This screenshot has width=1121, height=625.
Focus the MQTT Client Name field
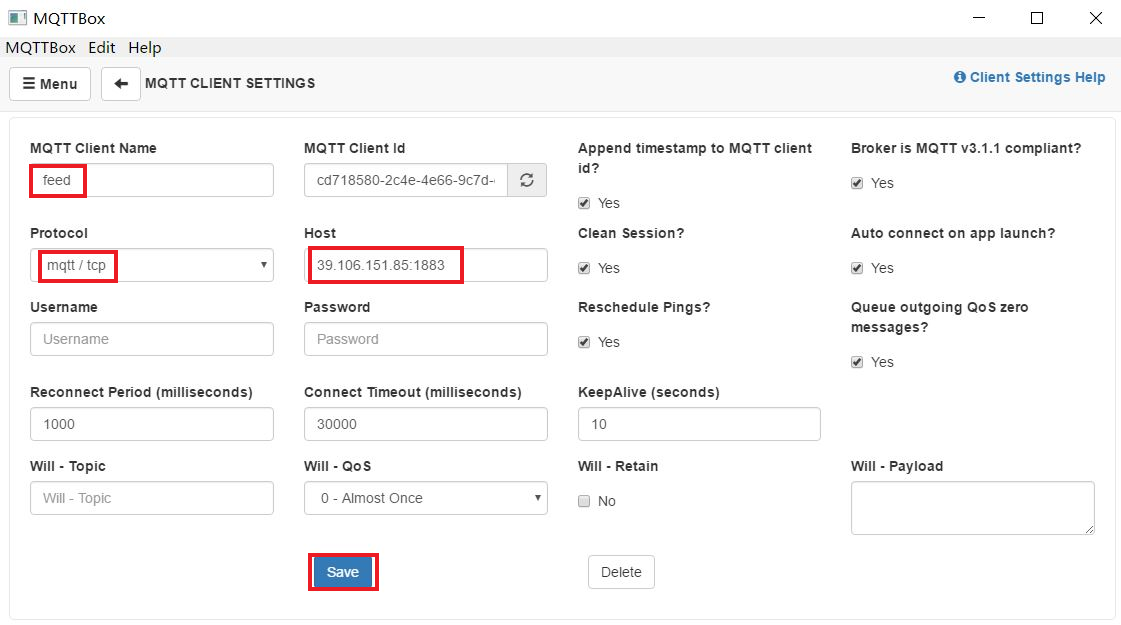pyautogui.click(x=152, y=180)
